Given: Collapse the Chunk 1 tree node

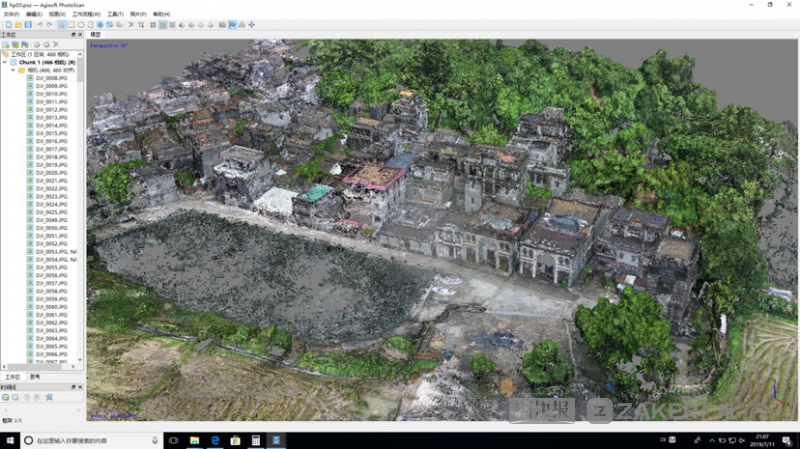Looking at the screenshot, I should click(7, 62).
